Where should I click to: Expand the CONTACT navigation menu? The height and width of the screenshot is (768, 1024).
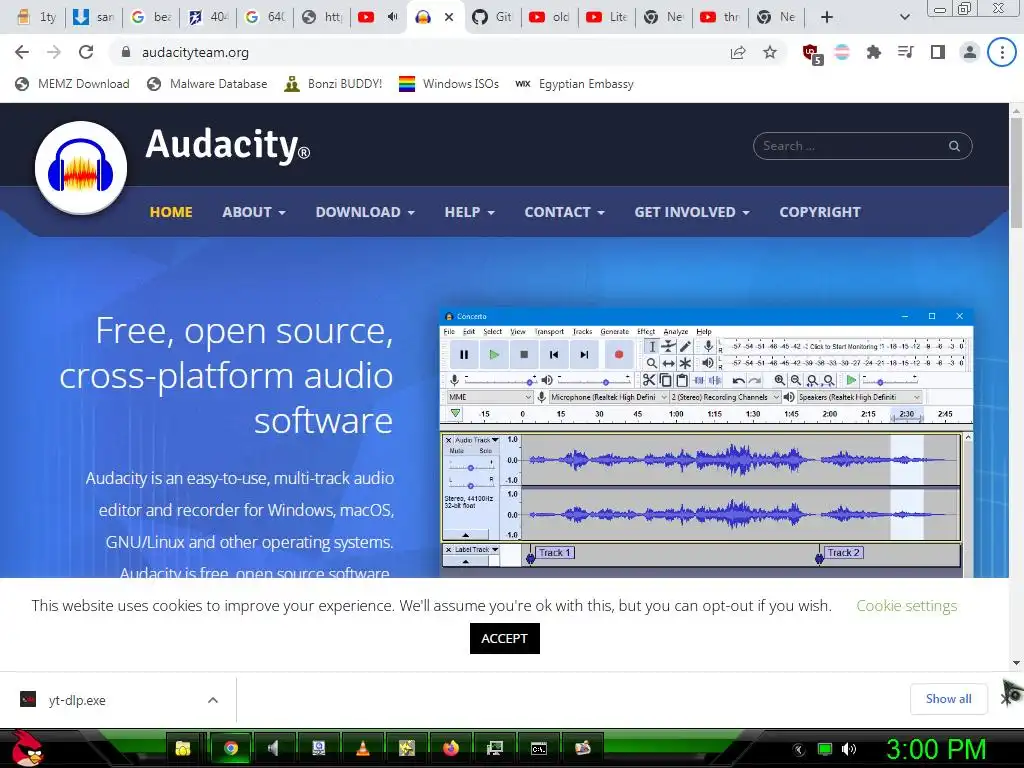(x=564, y=212)
